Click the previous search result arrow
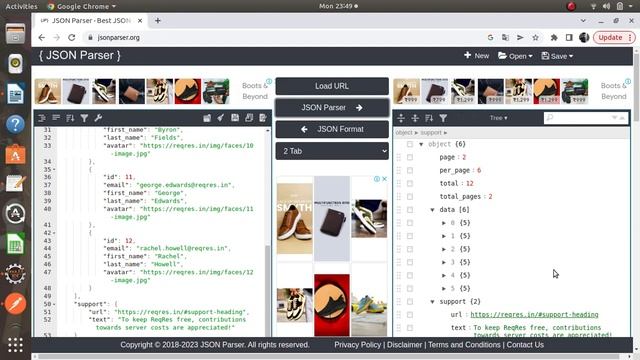The image size is (640, 360). [622, 118]
